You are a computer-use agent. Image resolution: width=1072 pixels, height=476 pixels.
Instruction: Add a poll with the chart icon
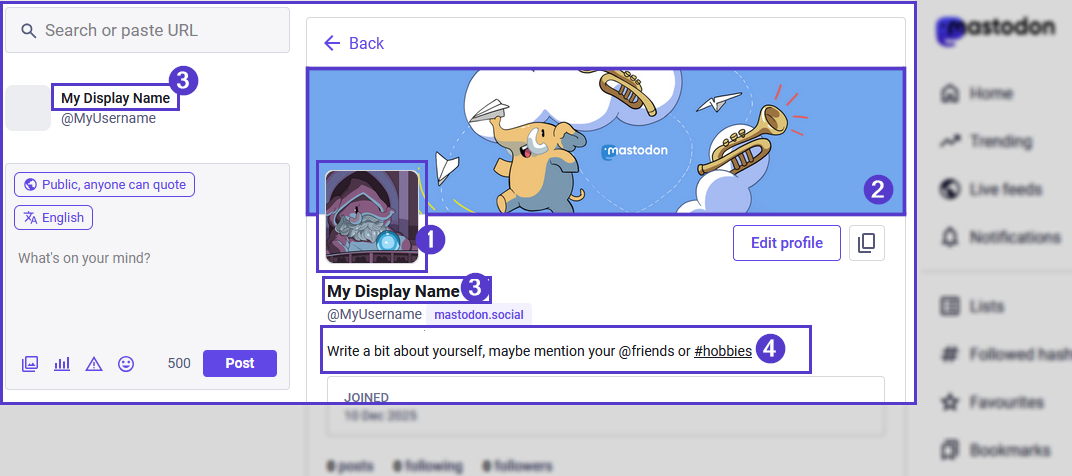click(x=62, y=364)
